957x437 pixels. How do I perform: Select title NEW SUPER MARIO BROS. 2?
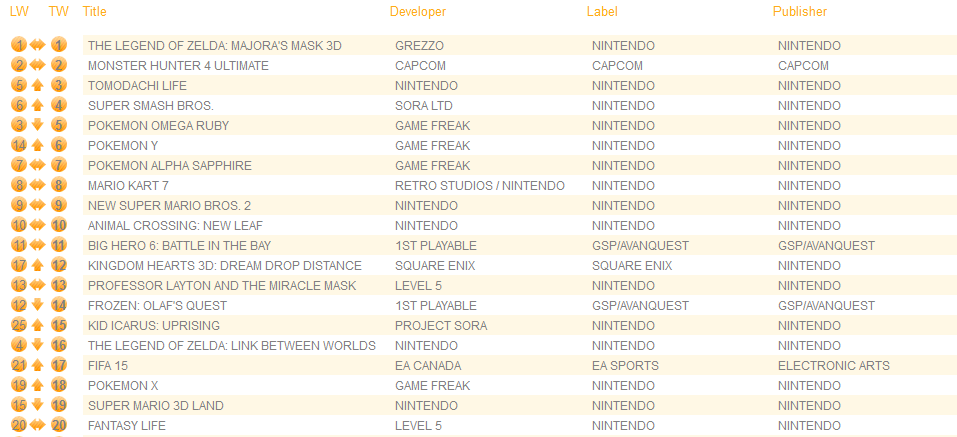(x=169, y=206)
